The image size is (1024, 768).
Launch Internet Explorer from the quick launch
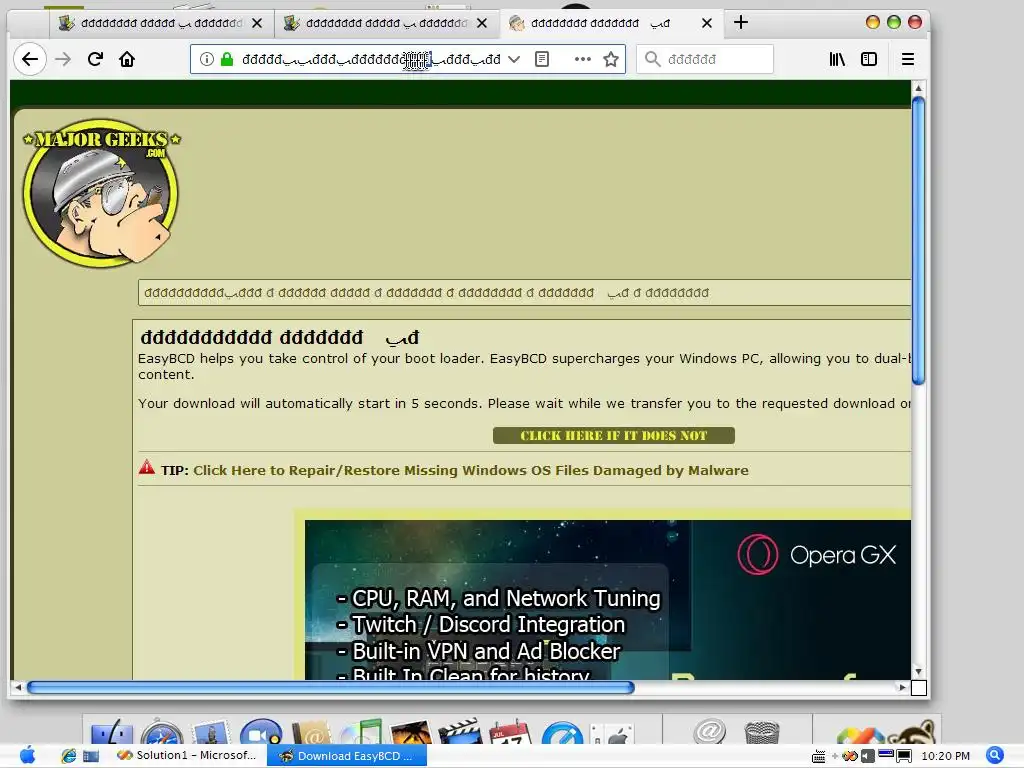(69, 756)
